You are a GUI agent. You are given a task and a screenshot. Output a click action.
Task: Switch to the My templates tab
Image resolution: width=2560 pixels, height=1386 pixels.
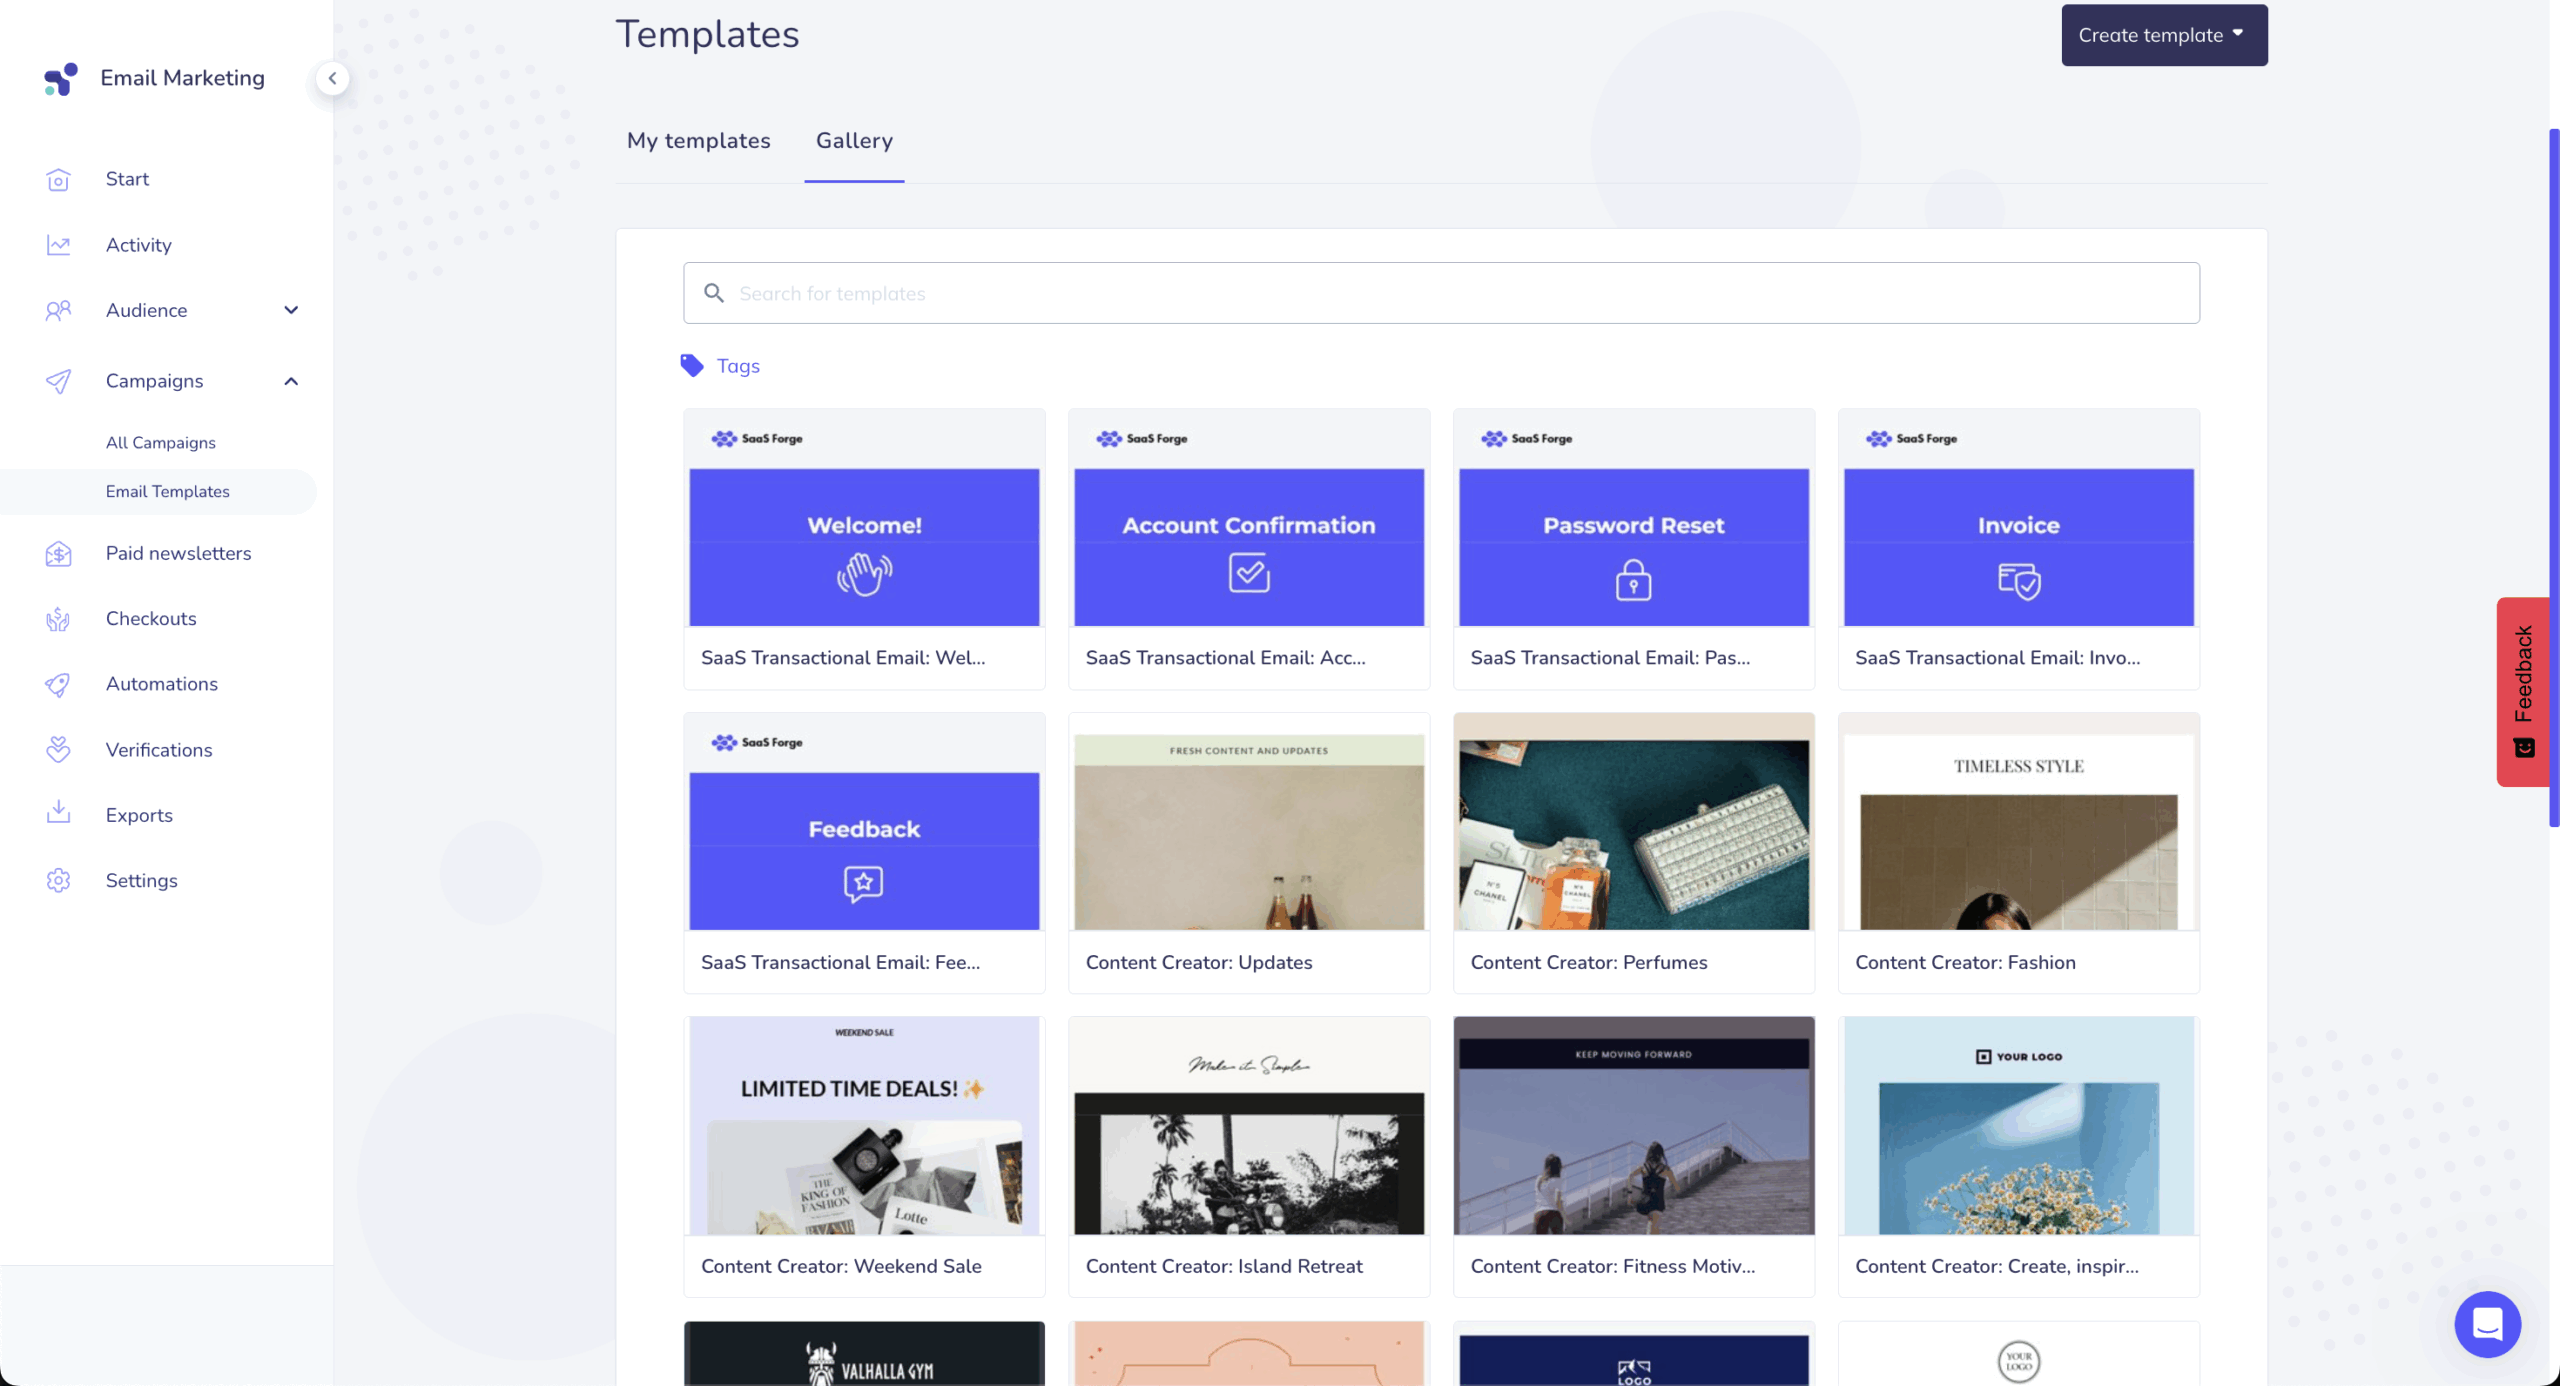pyautogui.click(x=699, y=141)
